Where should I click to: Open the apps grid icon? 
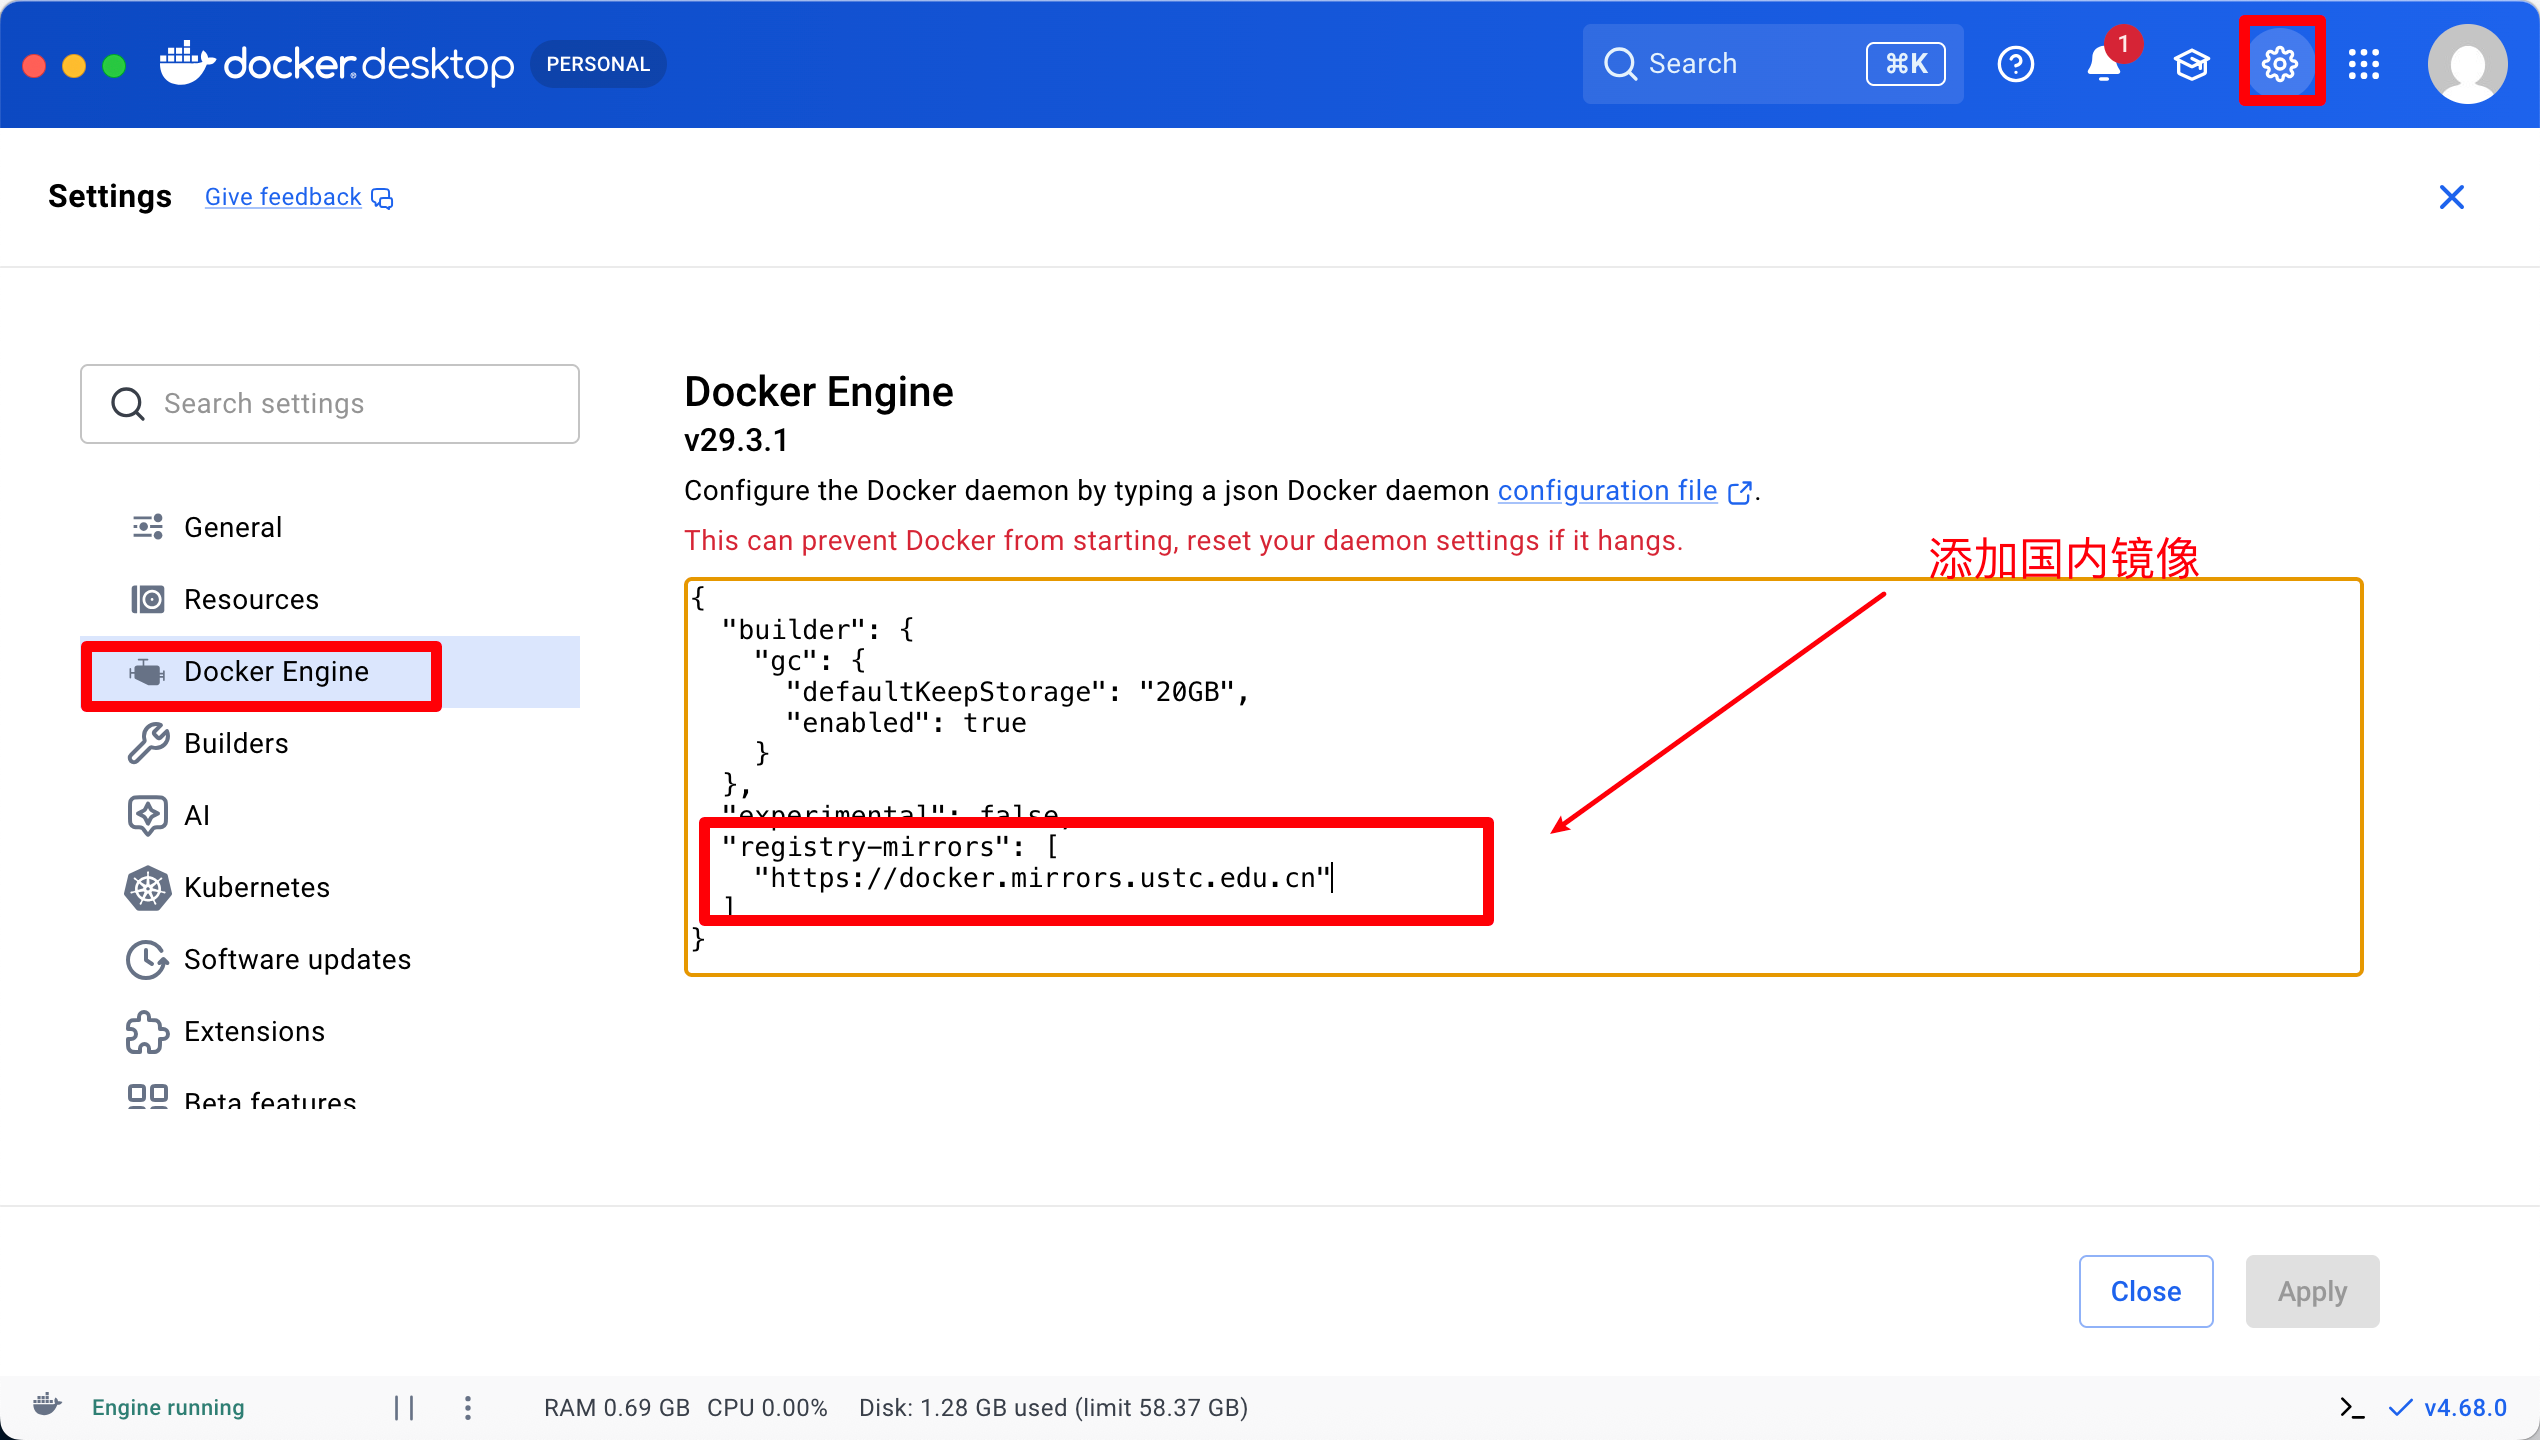pos(2364,64)
